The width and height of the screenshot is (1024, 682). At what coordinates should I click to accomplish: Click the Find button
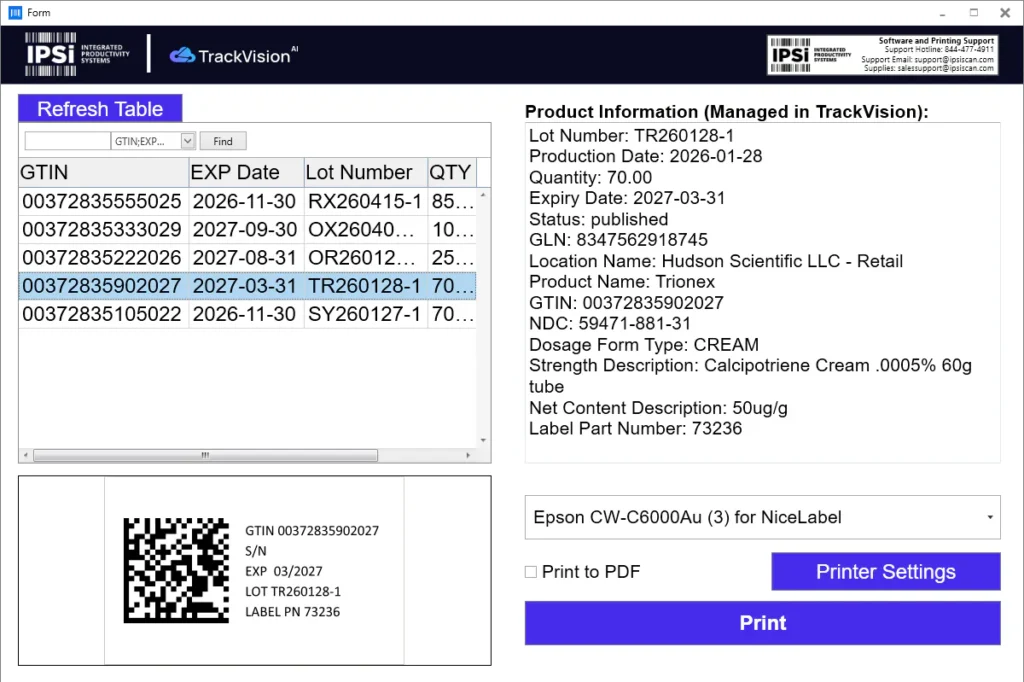[x=223, y=141]
